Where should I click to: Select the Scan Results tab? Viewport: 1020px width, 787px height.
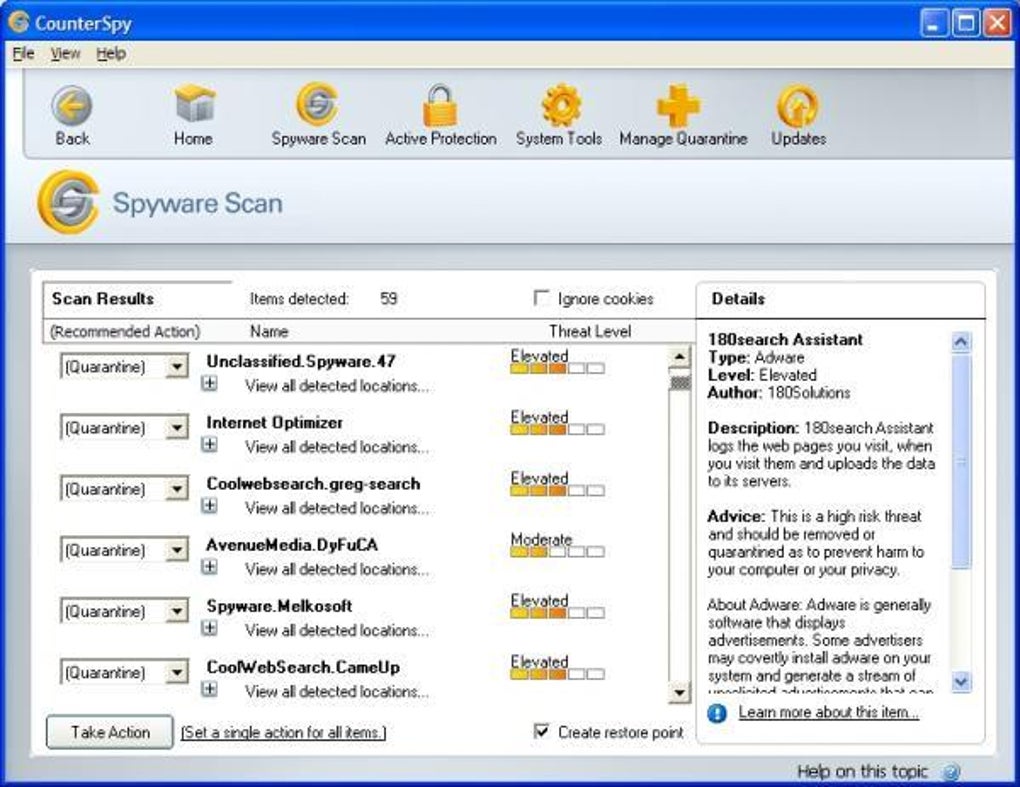click(x=103, y=299)
